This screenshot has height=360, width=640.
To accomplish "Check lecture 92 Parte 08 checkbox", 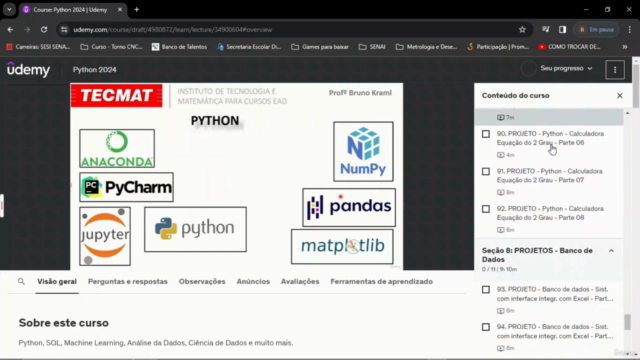I will click(486, 209).
